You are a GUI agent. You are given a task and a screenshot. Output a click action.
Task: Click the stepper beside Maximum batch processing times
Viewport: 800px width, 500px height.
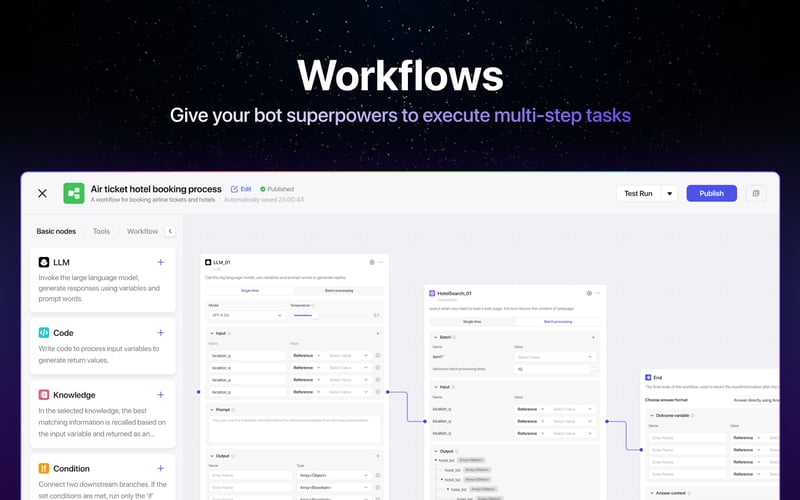(594, 369)
